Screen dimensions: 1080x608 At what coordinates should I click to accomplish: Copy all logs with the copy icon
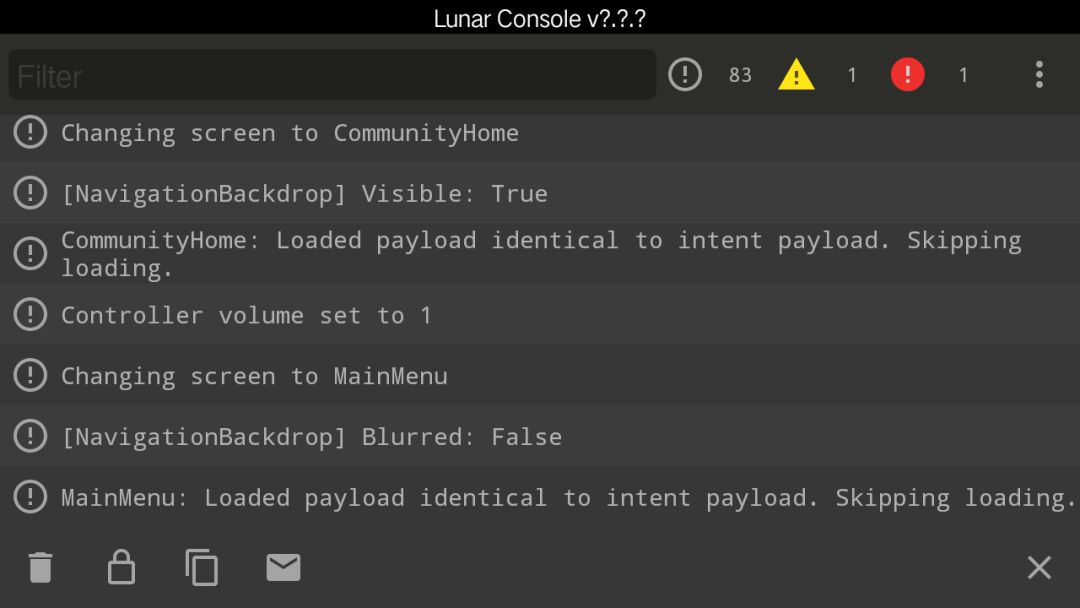[201, 567]
